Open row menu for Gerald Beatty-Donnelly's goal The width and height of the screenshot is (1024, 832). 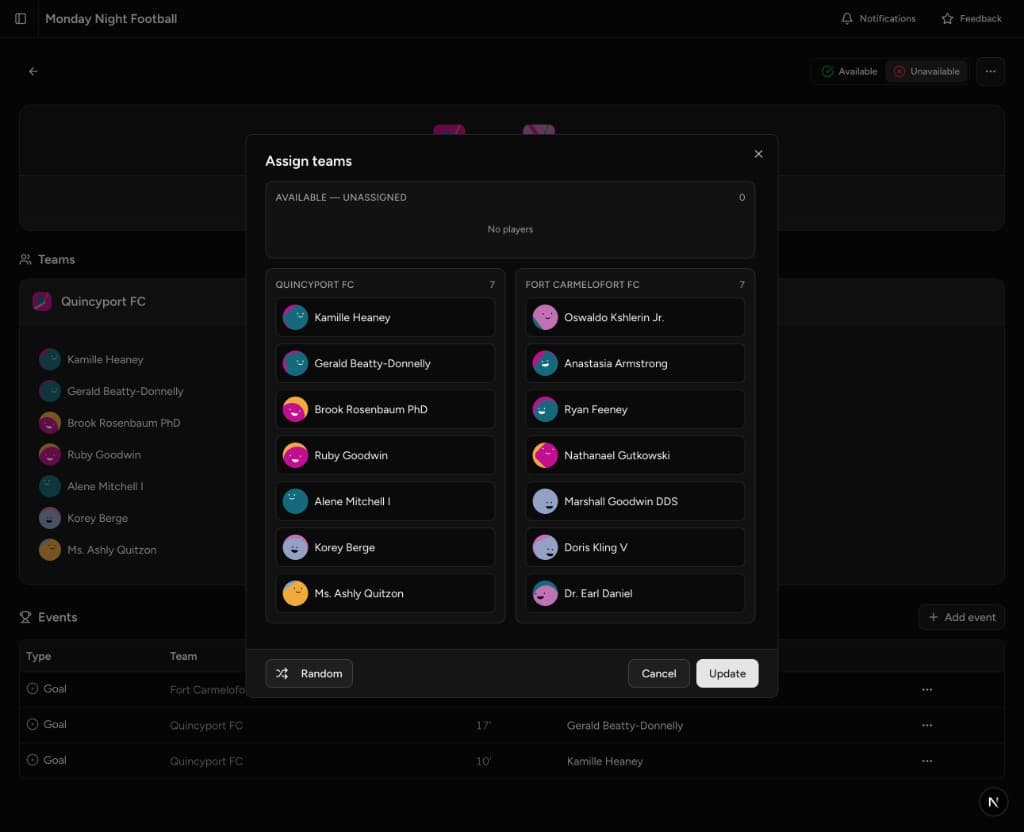click(x=926, y=724)
